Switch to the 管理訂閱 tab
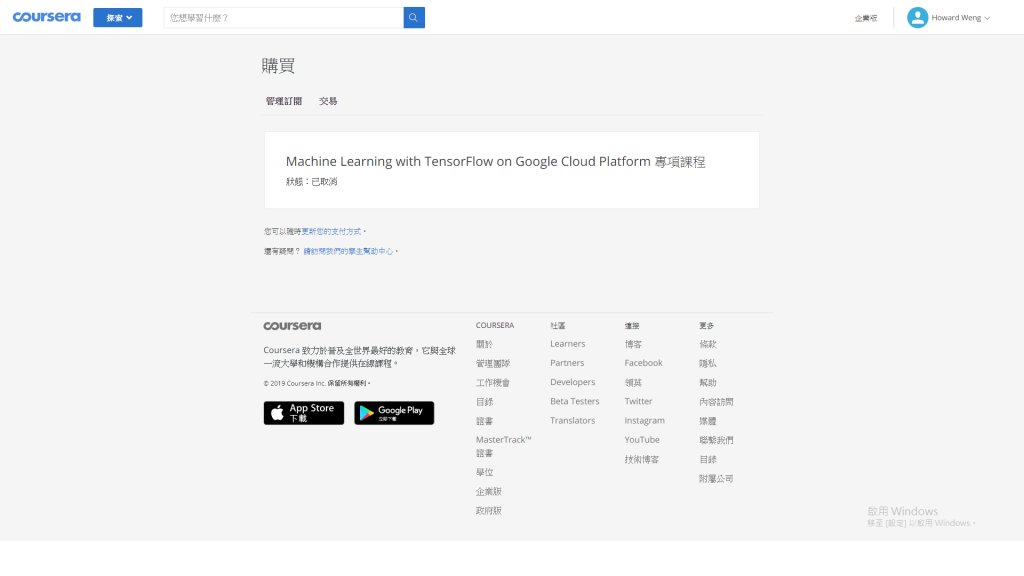The height and width of the screenshot is (576, 1024). pos(283,101)
